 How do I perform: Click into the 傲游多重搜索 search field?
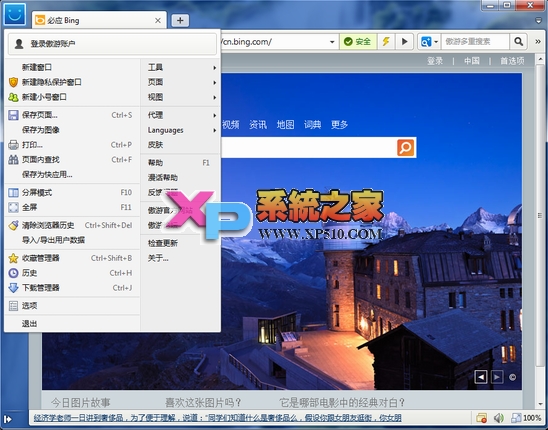[475, 42]
